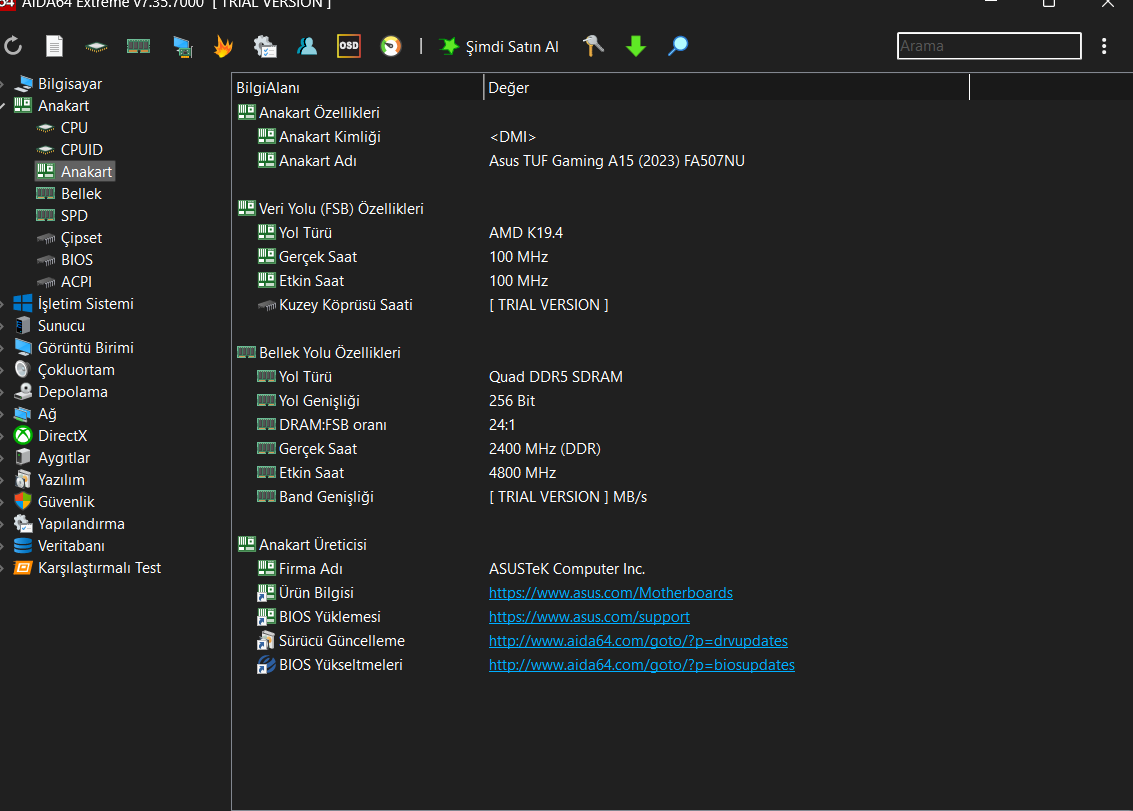Image resolution: width=1133 pixels, height=811 pixels.
Task: Select CPUID in the sidebar tree
Action: [x=81, y=150]
